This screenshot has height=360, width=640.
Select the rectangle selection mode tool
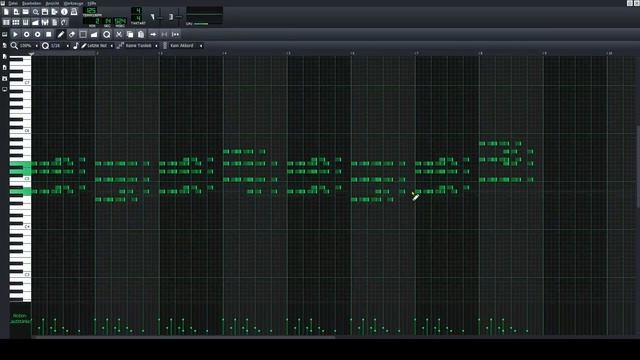tap(83, 34)
